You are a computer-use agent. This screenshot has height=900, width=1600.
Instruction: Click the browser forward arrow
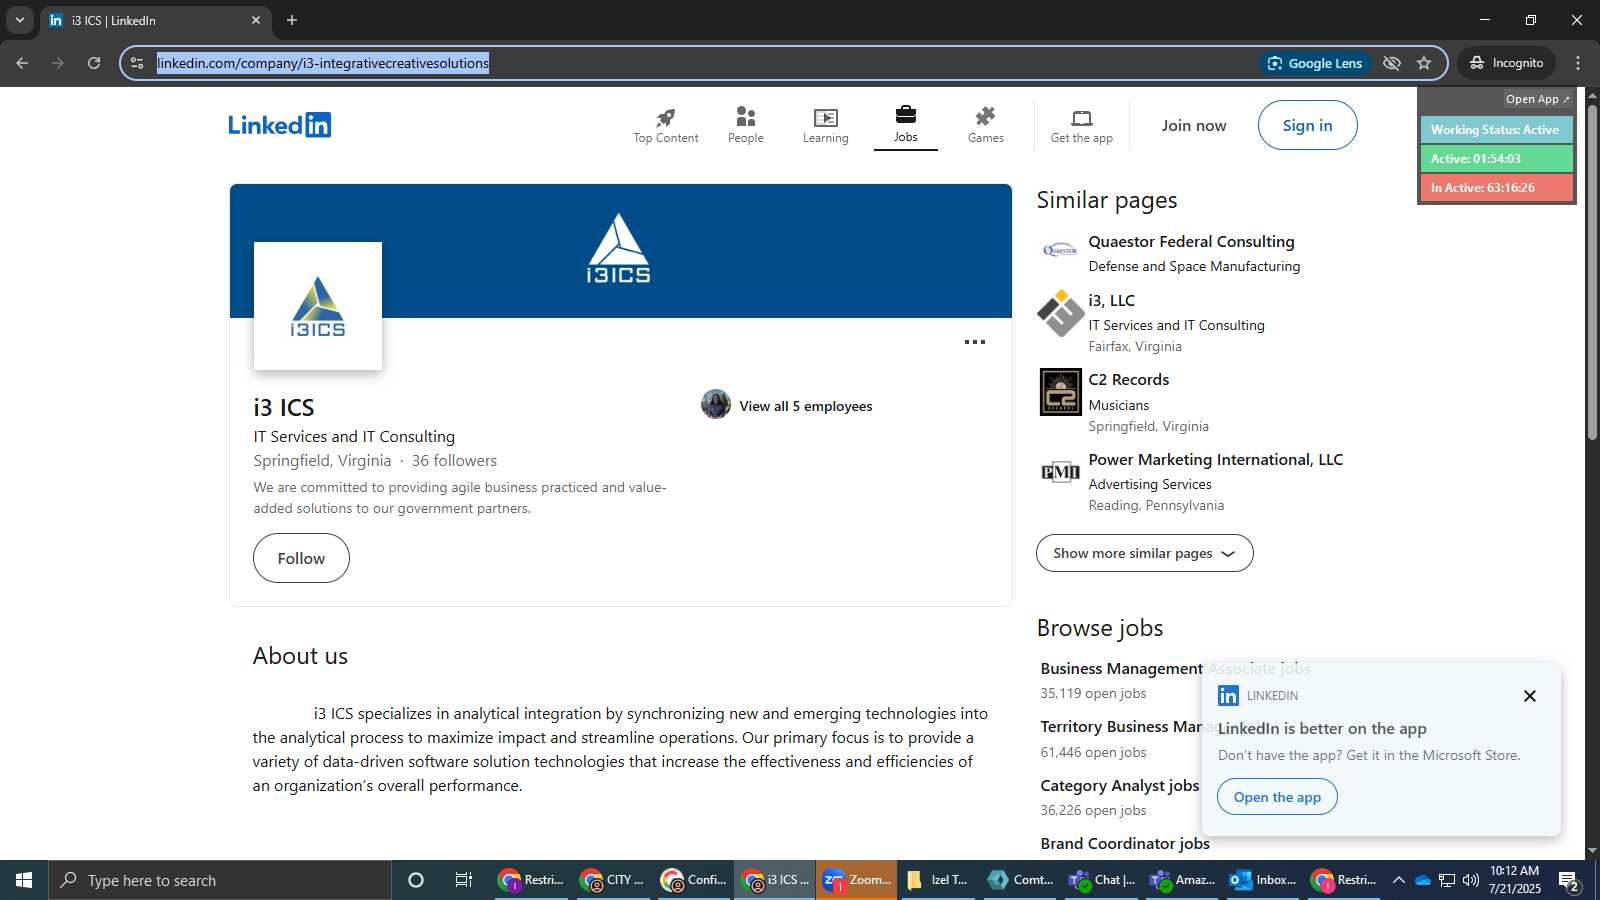coord(58,63)
